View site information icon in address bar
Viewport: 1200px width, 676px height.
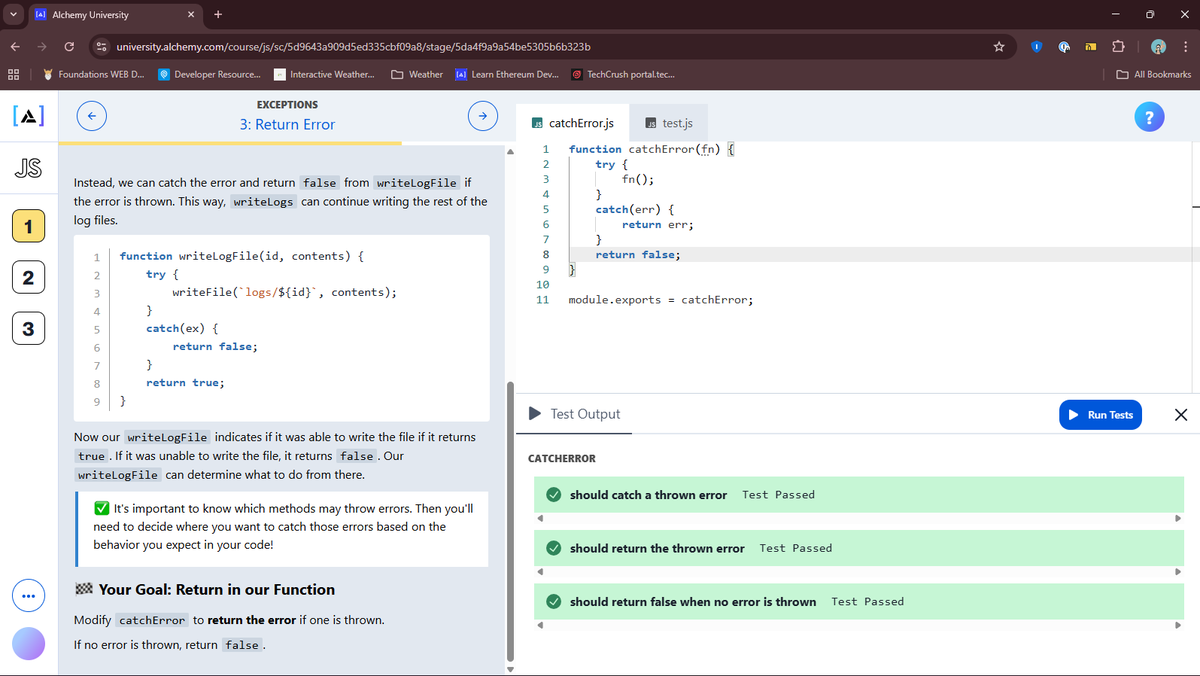[102, 46]
